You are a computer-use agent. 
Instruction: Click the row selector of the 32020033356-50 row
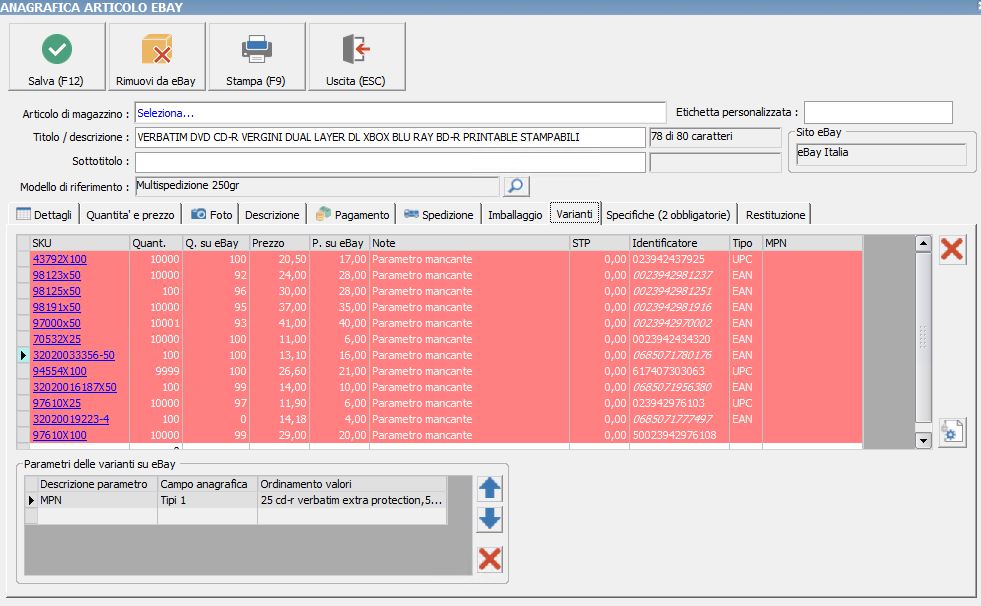click(23, 355)
